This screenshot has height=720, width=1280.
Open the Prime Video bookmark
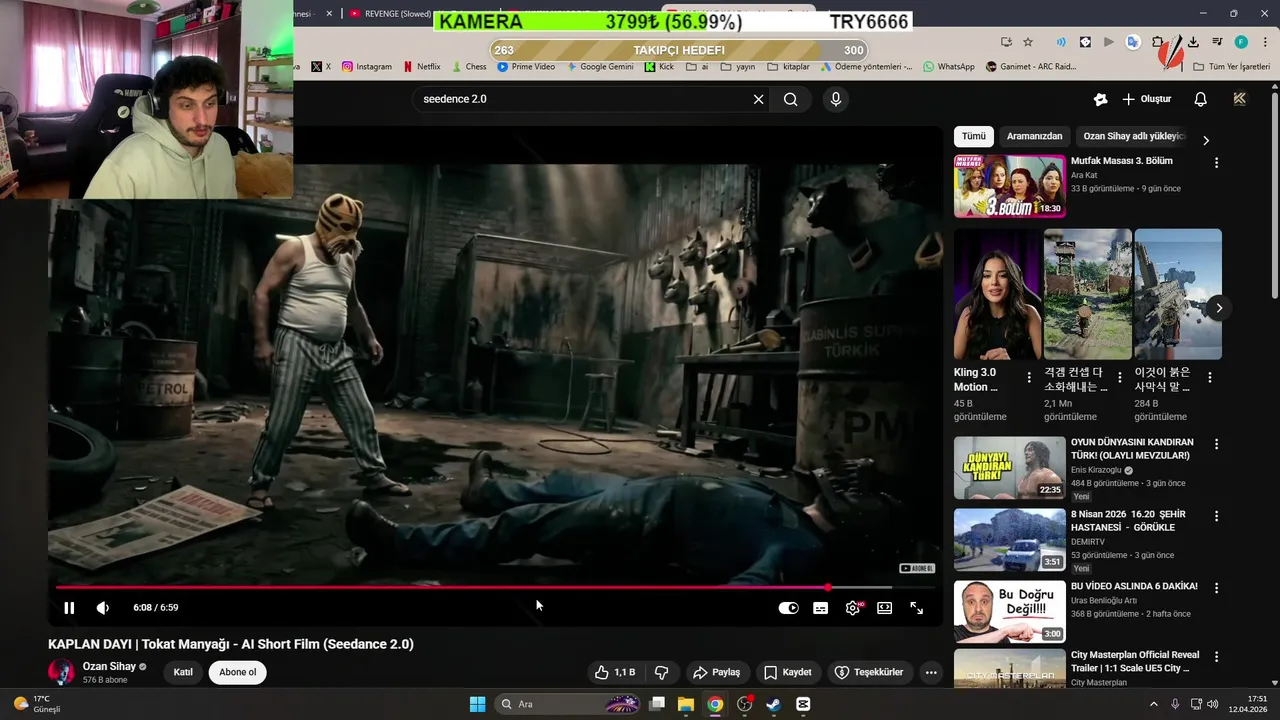point(526,66)
